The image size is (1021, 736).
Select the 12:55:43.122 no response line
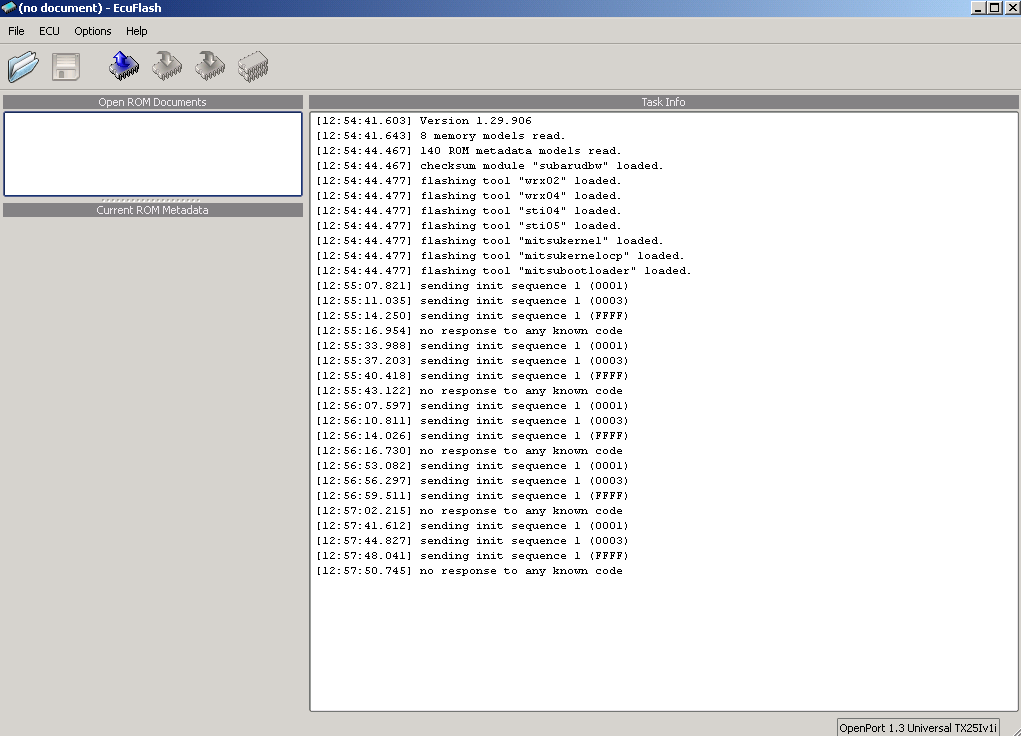click(x=469, y=390)
